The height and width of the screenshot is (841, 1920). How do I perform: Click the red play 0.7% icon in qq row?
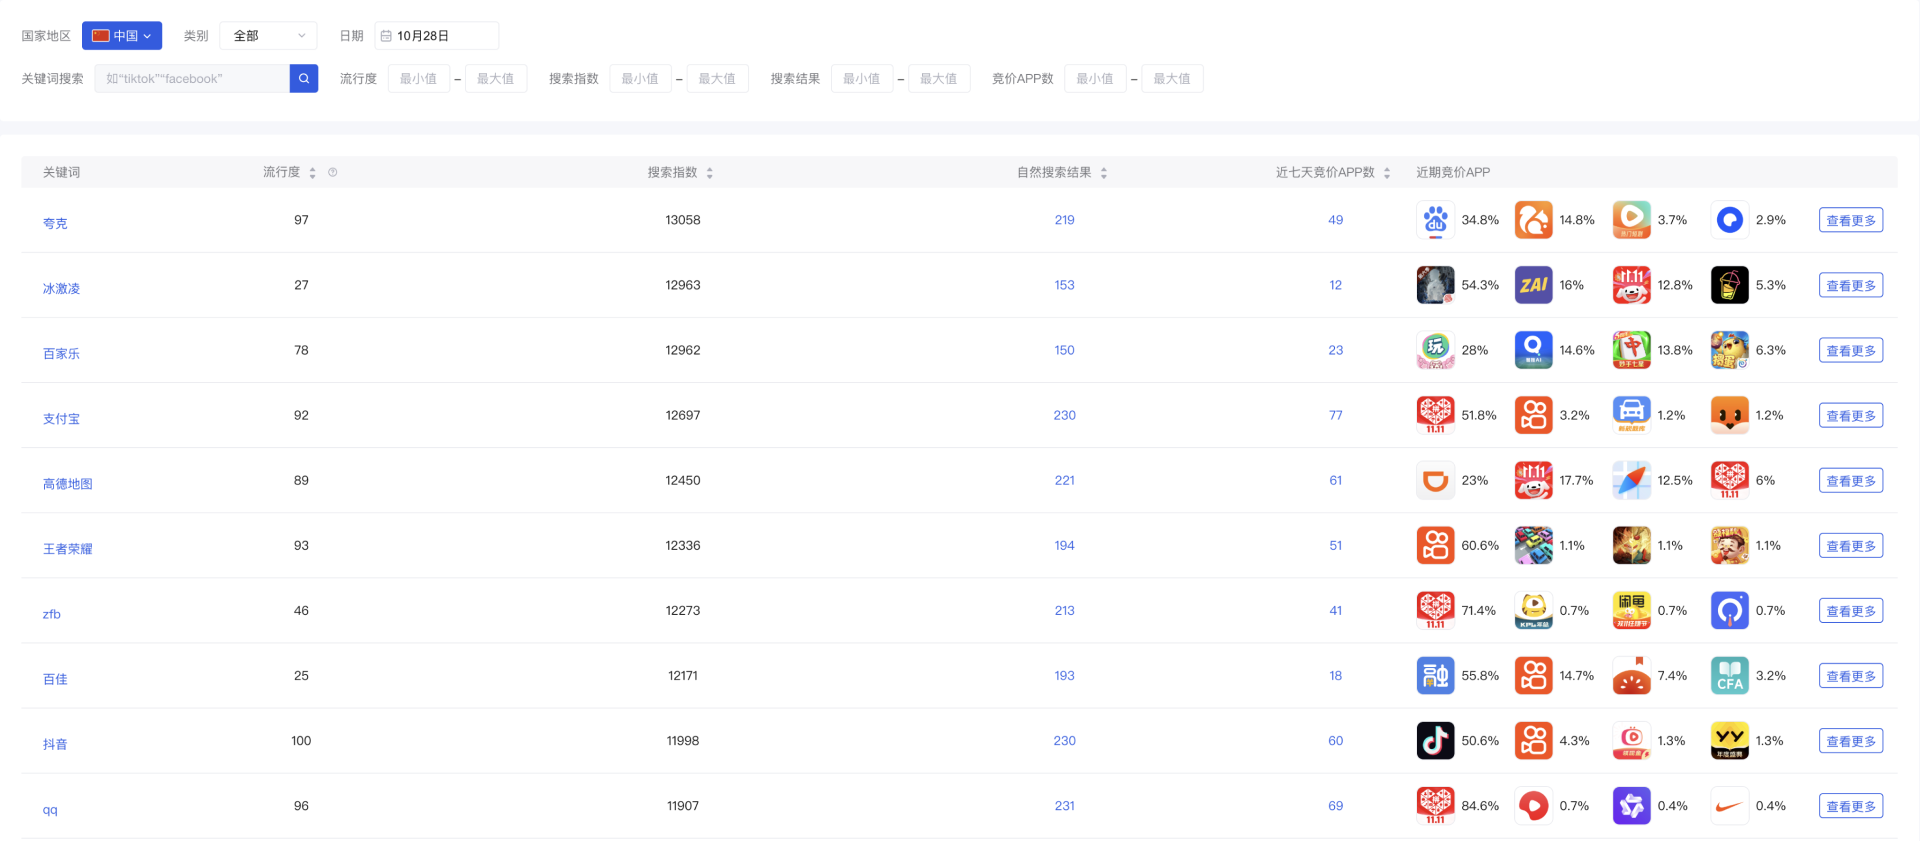tap(1533, 805)
